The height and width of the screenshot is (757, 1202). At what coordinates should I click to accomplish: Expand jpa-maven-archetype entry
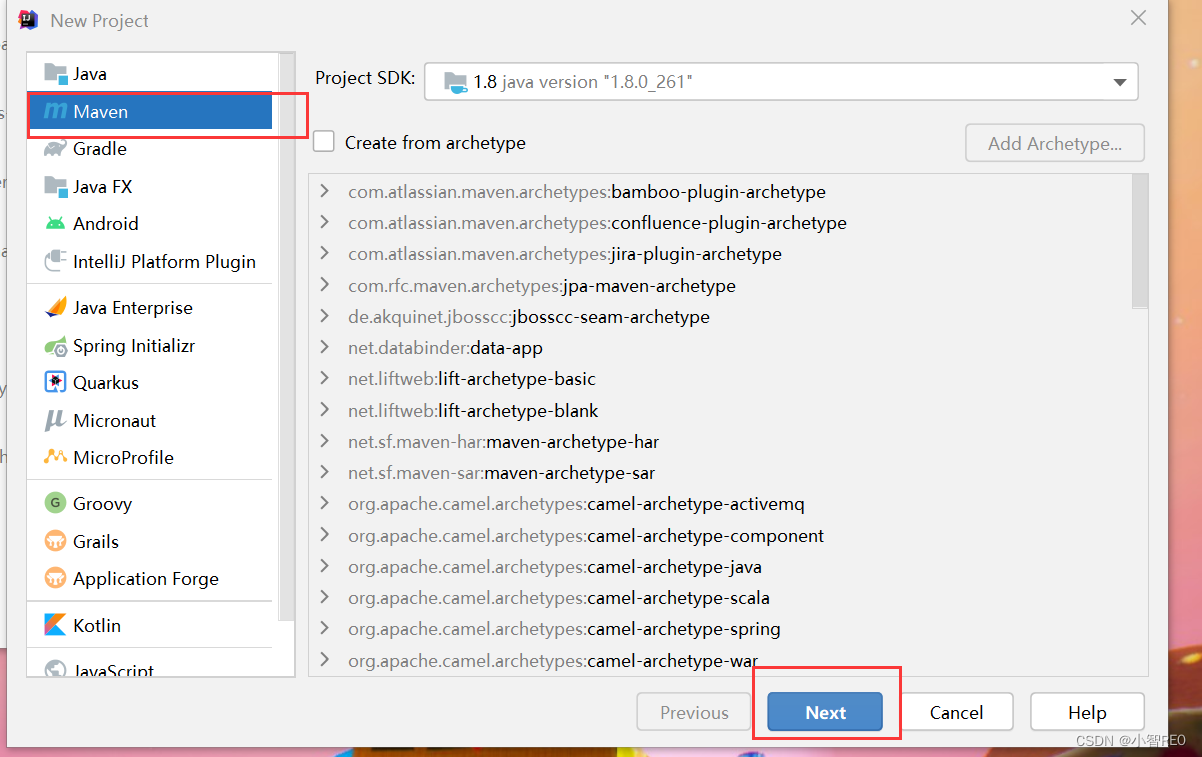tap(324, 285)
